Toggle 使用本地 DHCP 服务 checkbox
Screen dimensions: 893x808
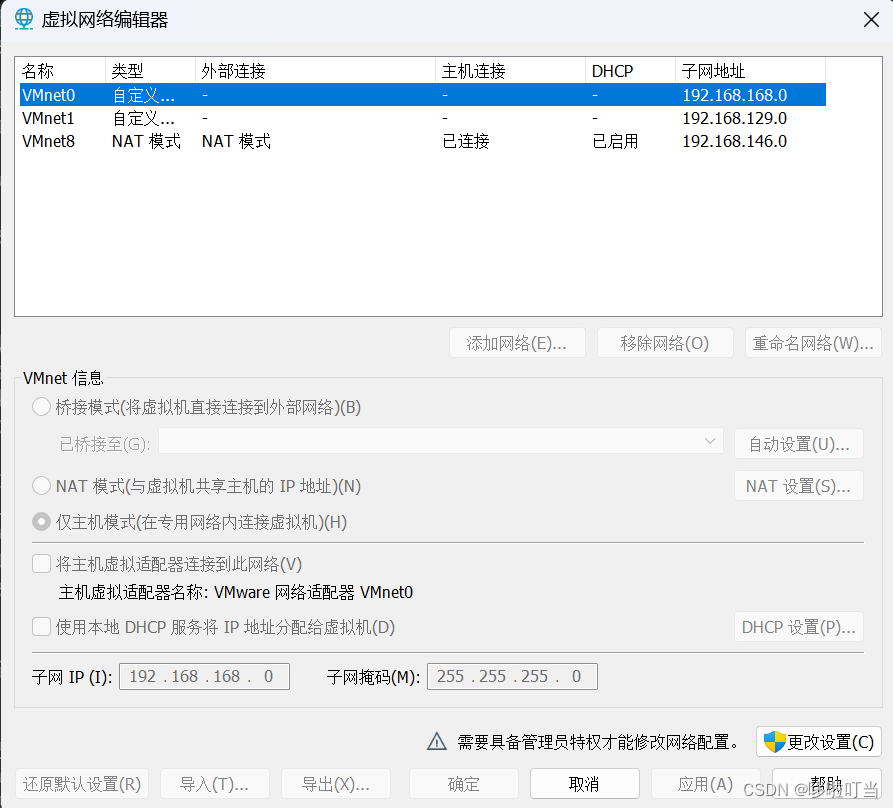42,627
